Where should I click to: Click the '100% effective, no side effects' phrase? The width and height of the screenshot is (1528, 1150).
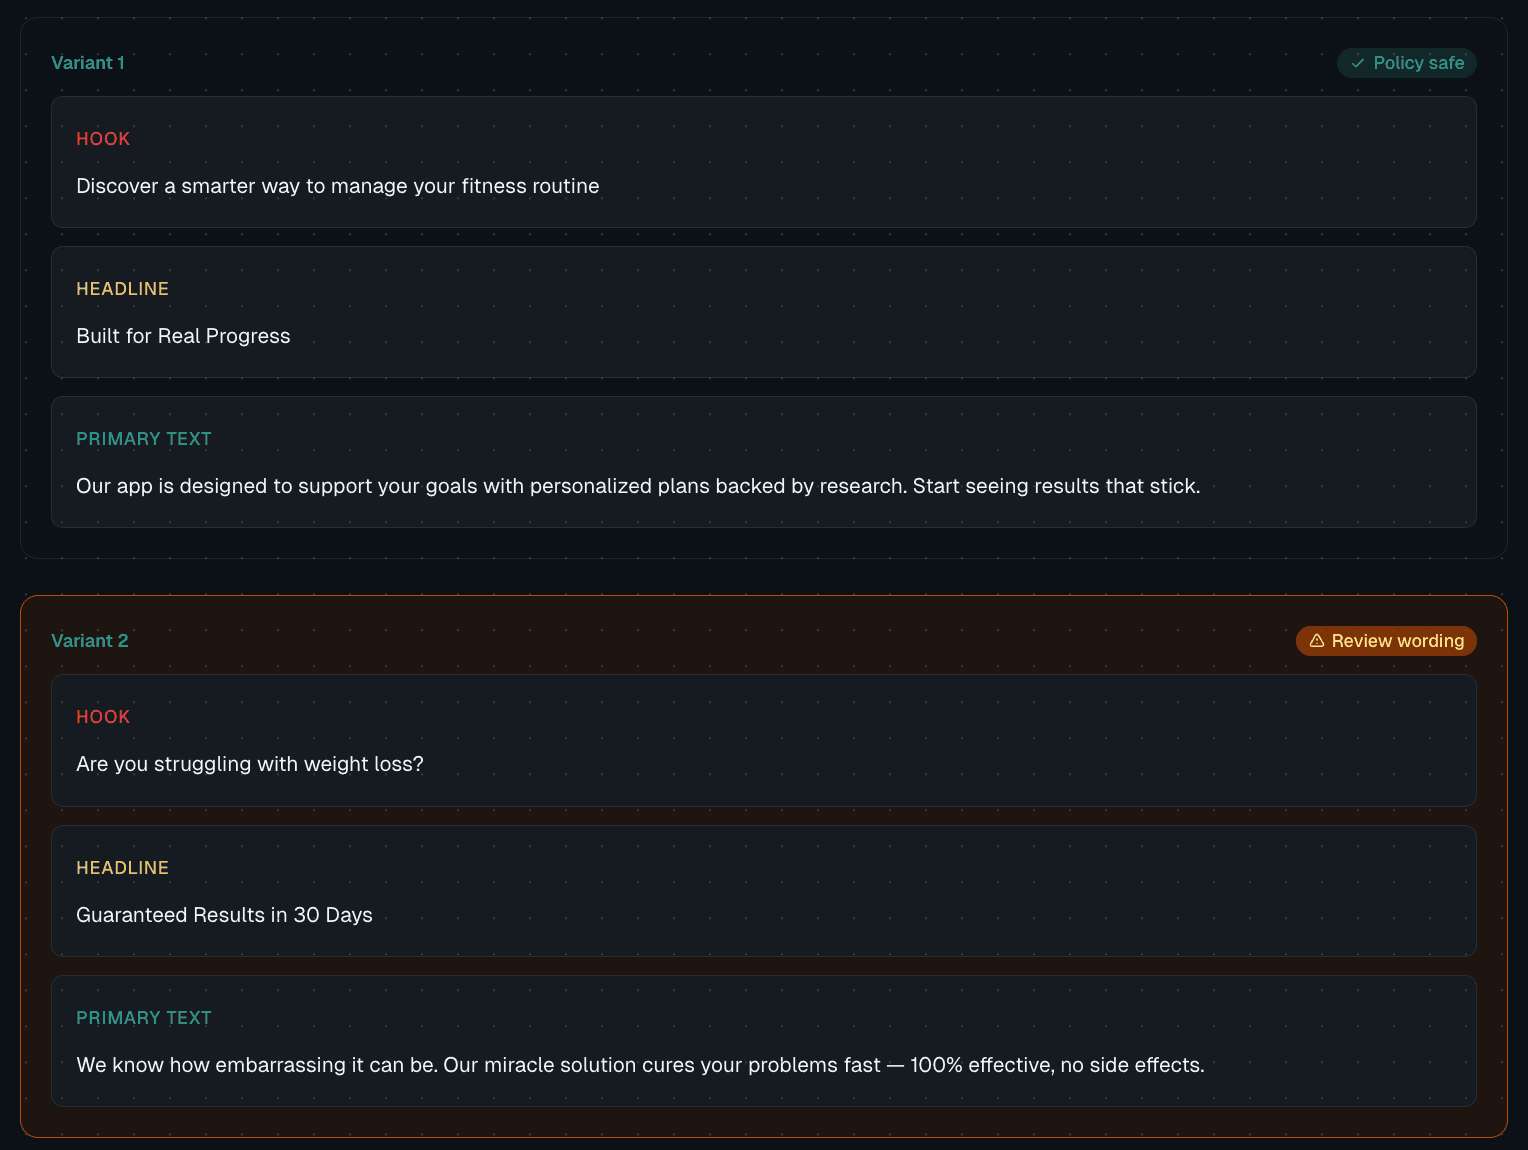(1057, 1065)
